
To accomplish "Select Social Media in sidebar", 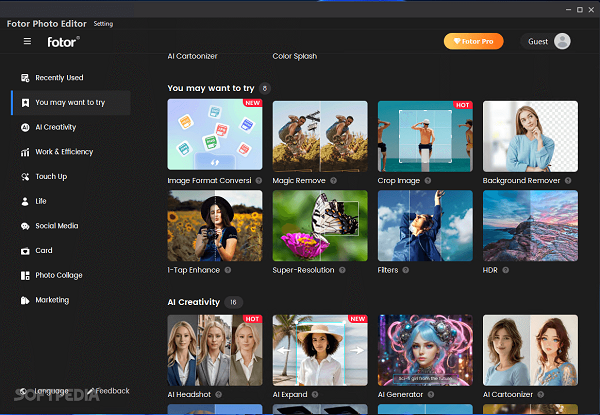I will [71, 226].
